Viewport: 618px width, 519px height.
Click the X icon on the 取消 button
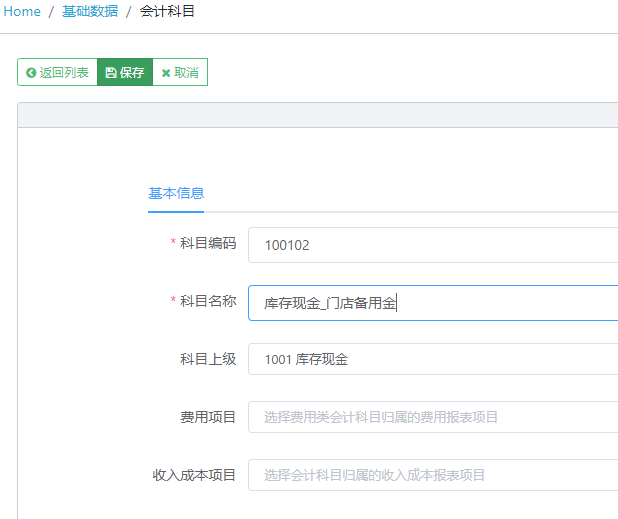click(x=166, y=73)
